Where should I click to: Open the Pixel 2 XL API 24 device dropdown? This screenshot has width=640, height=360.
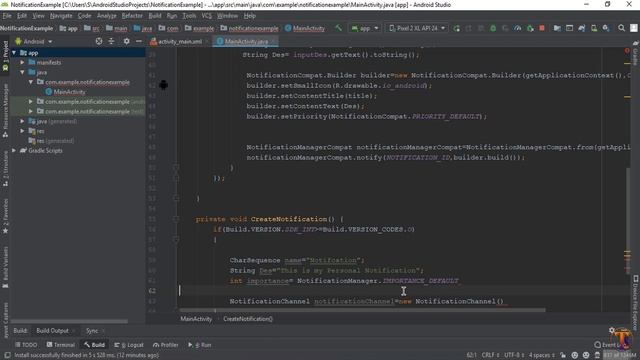417,28
